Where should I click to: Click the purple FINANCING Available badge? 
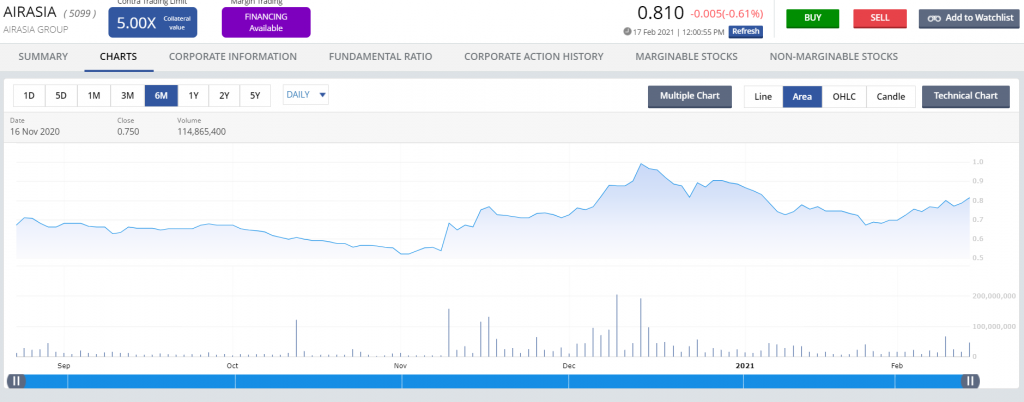(266, 22)
